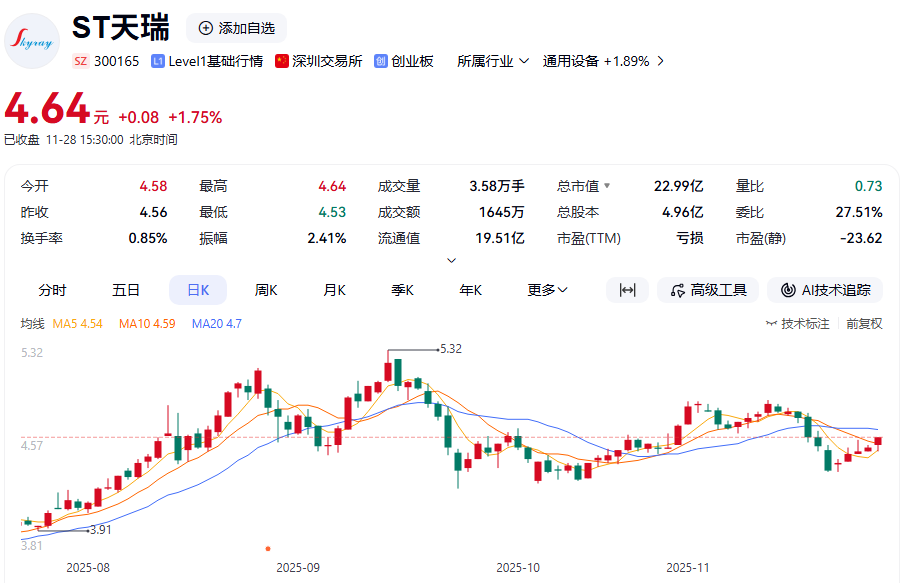Open AI技术追踪 tracking tool
This screenshot has width=912, height=583.
coord(825,290)
